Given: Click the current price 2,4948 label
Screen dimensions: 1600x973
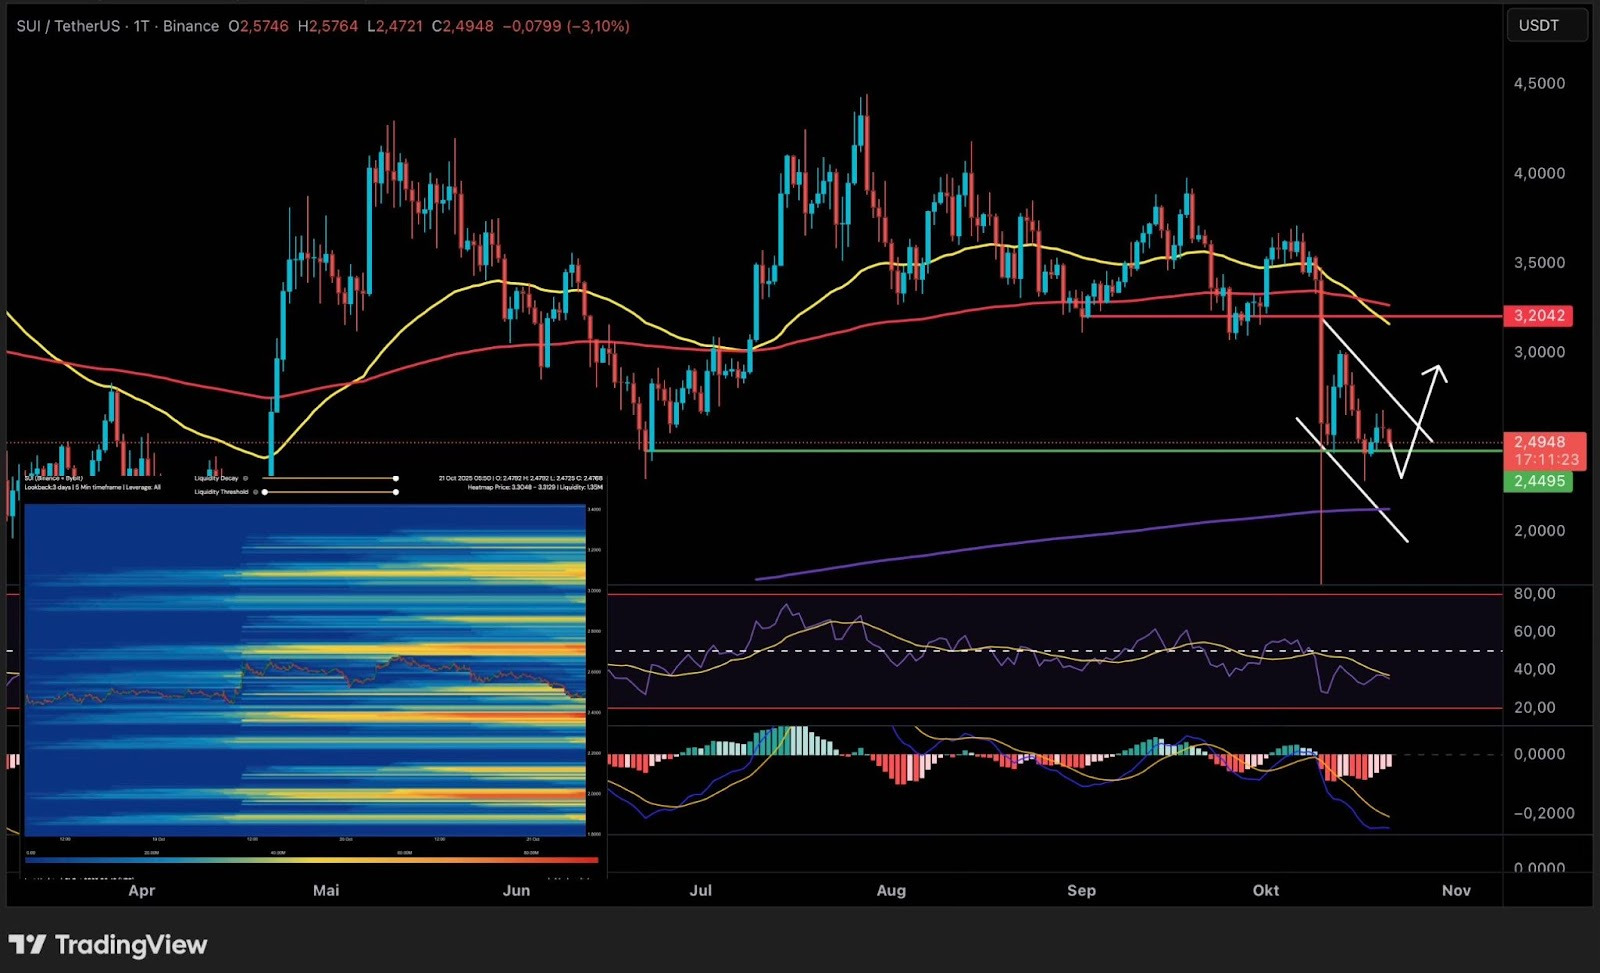Looking at the screenshot, I should (1540, 442).
